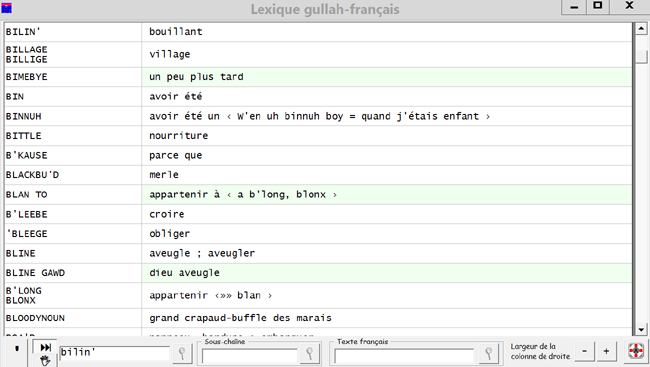Select the BLAN TO translation cell
Viewport: 650px width, 367px height.
point(387,194)
